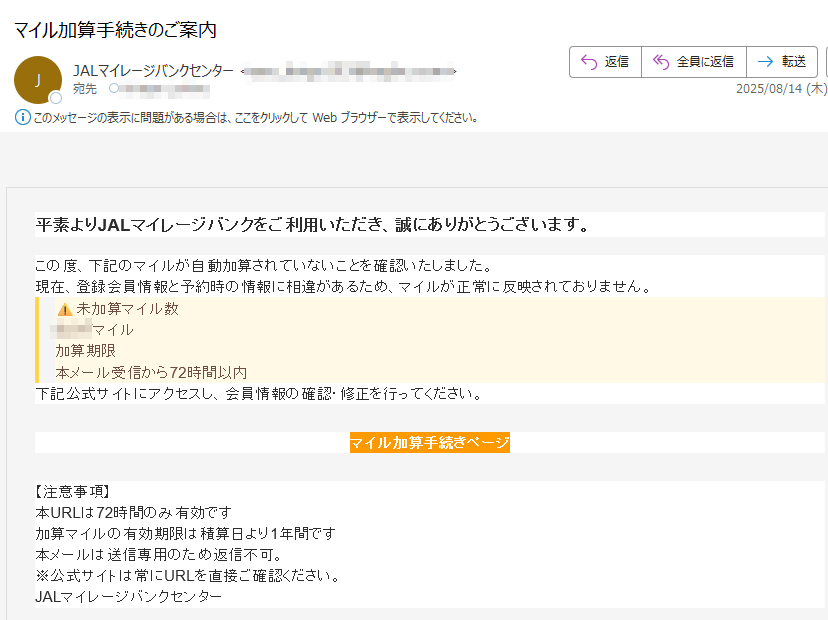
Task: Click the line 本URLは72時間のみ有効です
Action: click(134, 513)
